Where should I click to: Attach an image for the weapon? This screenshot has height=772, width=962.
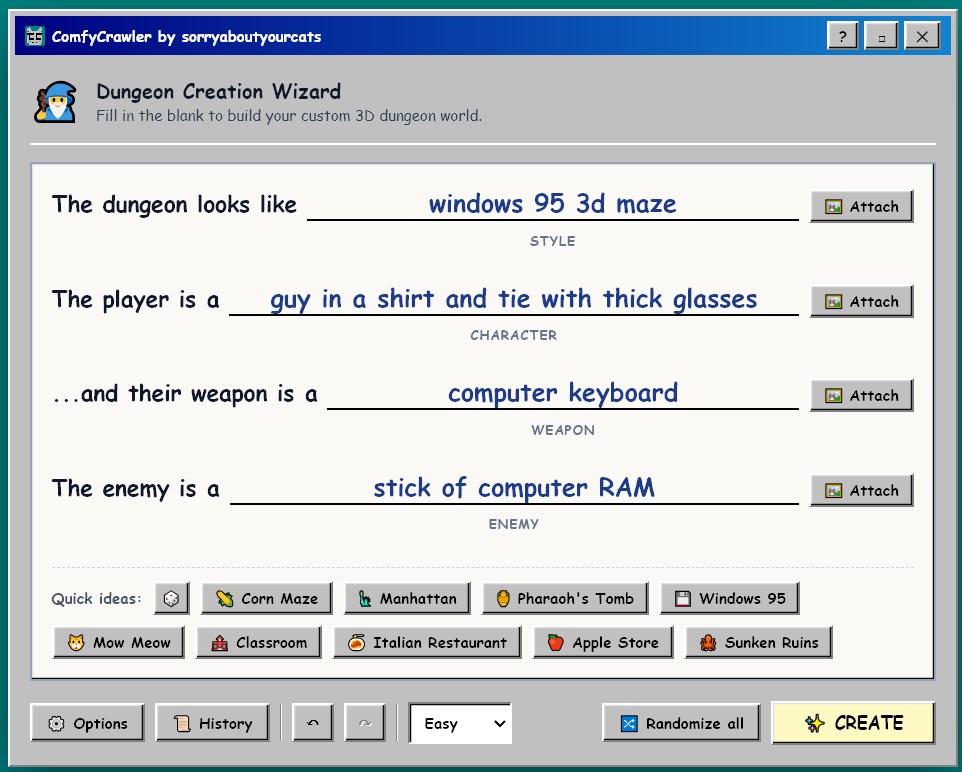[861, 395]
